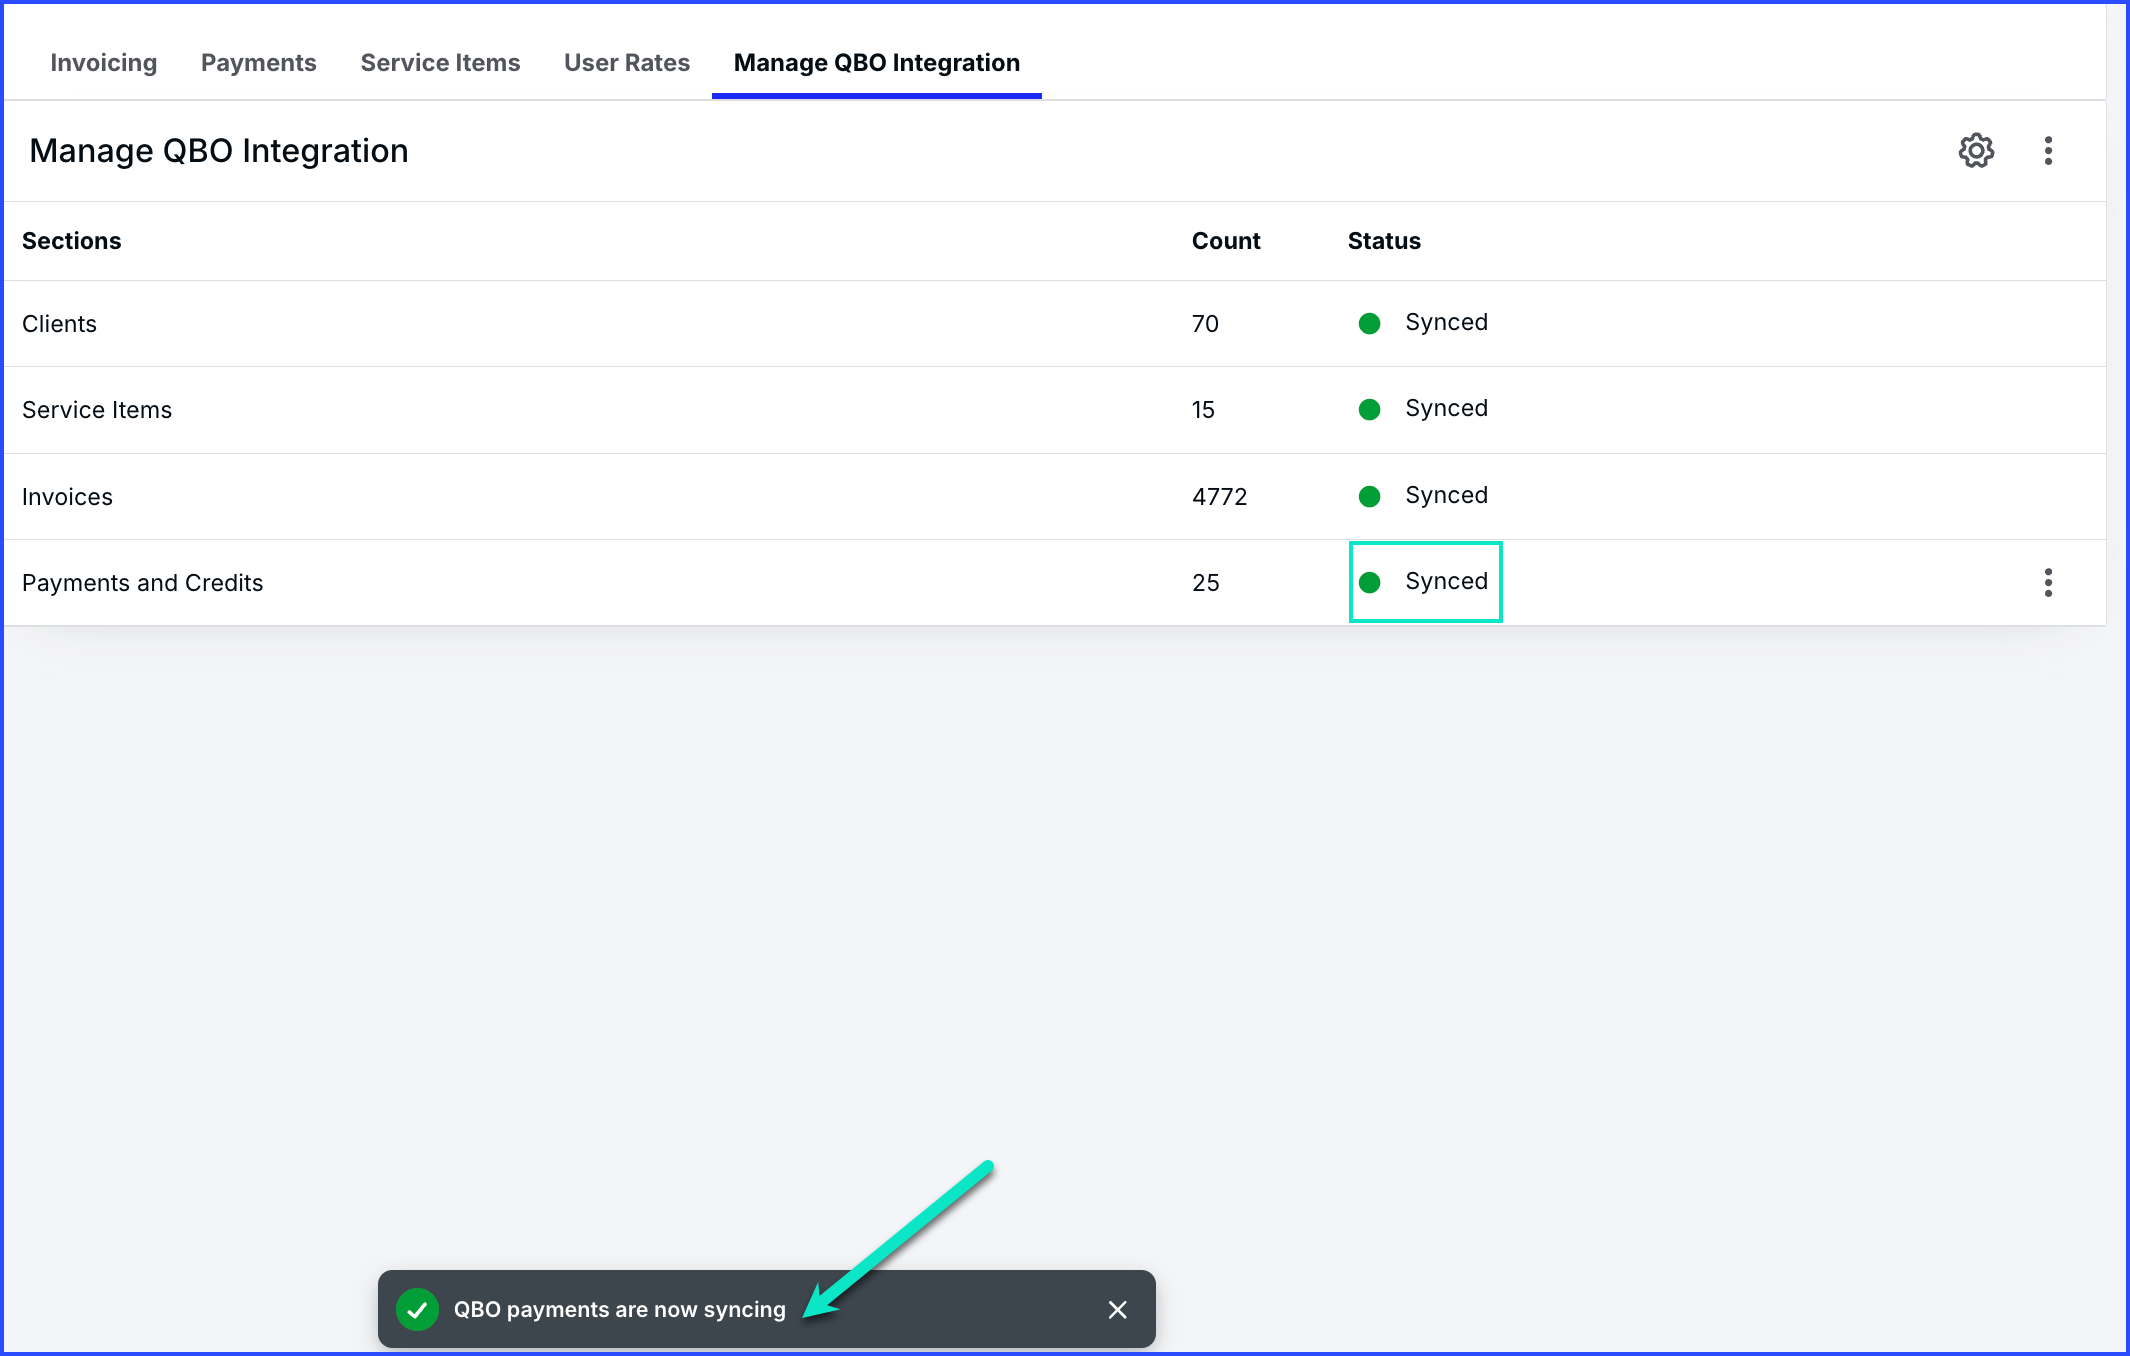The width and height of the screenshot is (2130, 1356).
Task: Click Synced status for Payments and Credits
Action: (1424, 582)
